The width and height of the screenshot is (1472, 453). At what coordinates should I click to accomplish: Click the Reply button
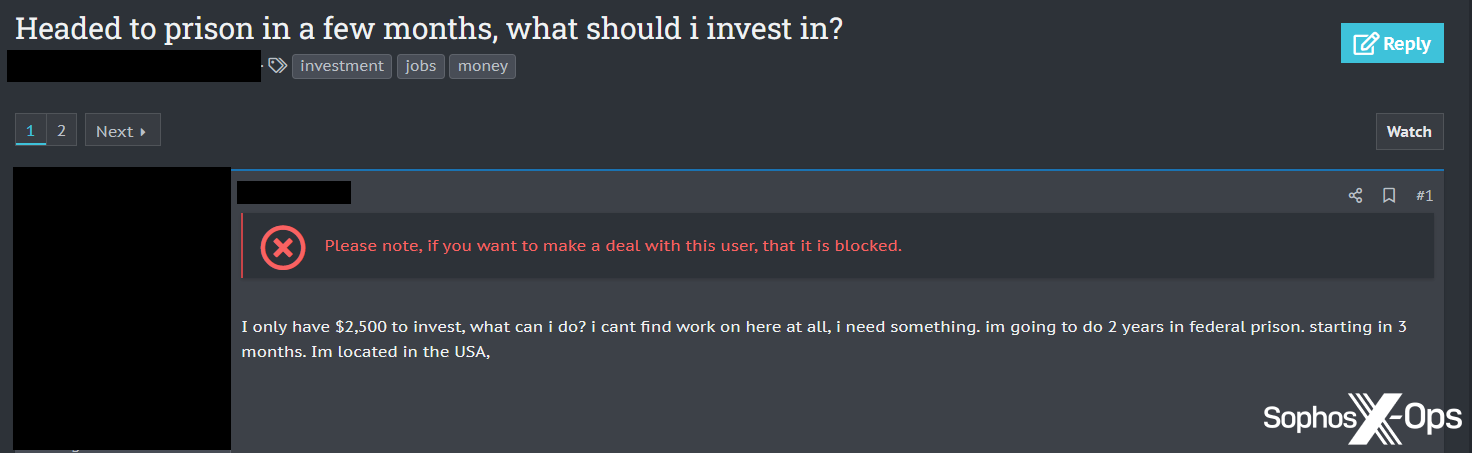1392,44
